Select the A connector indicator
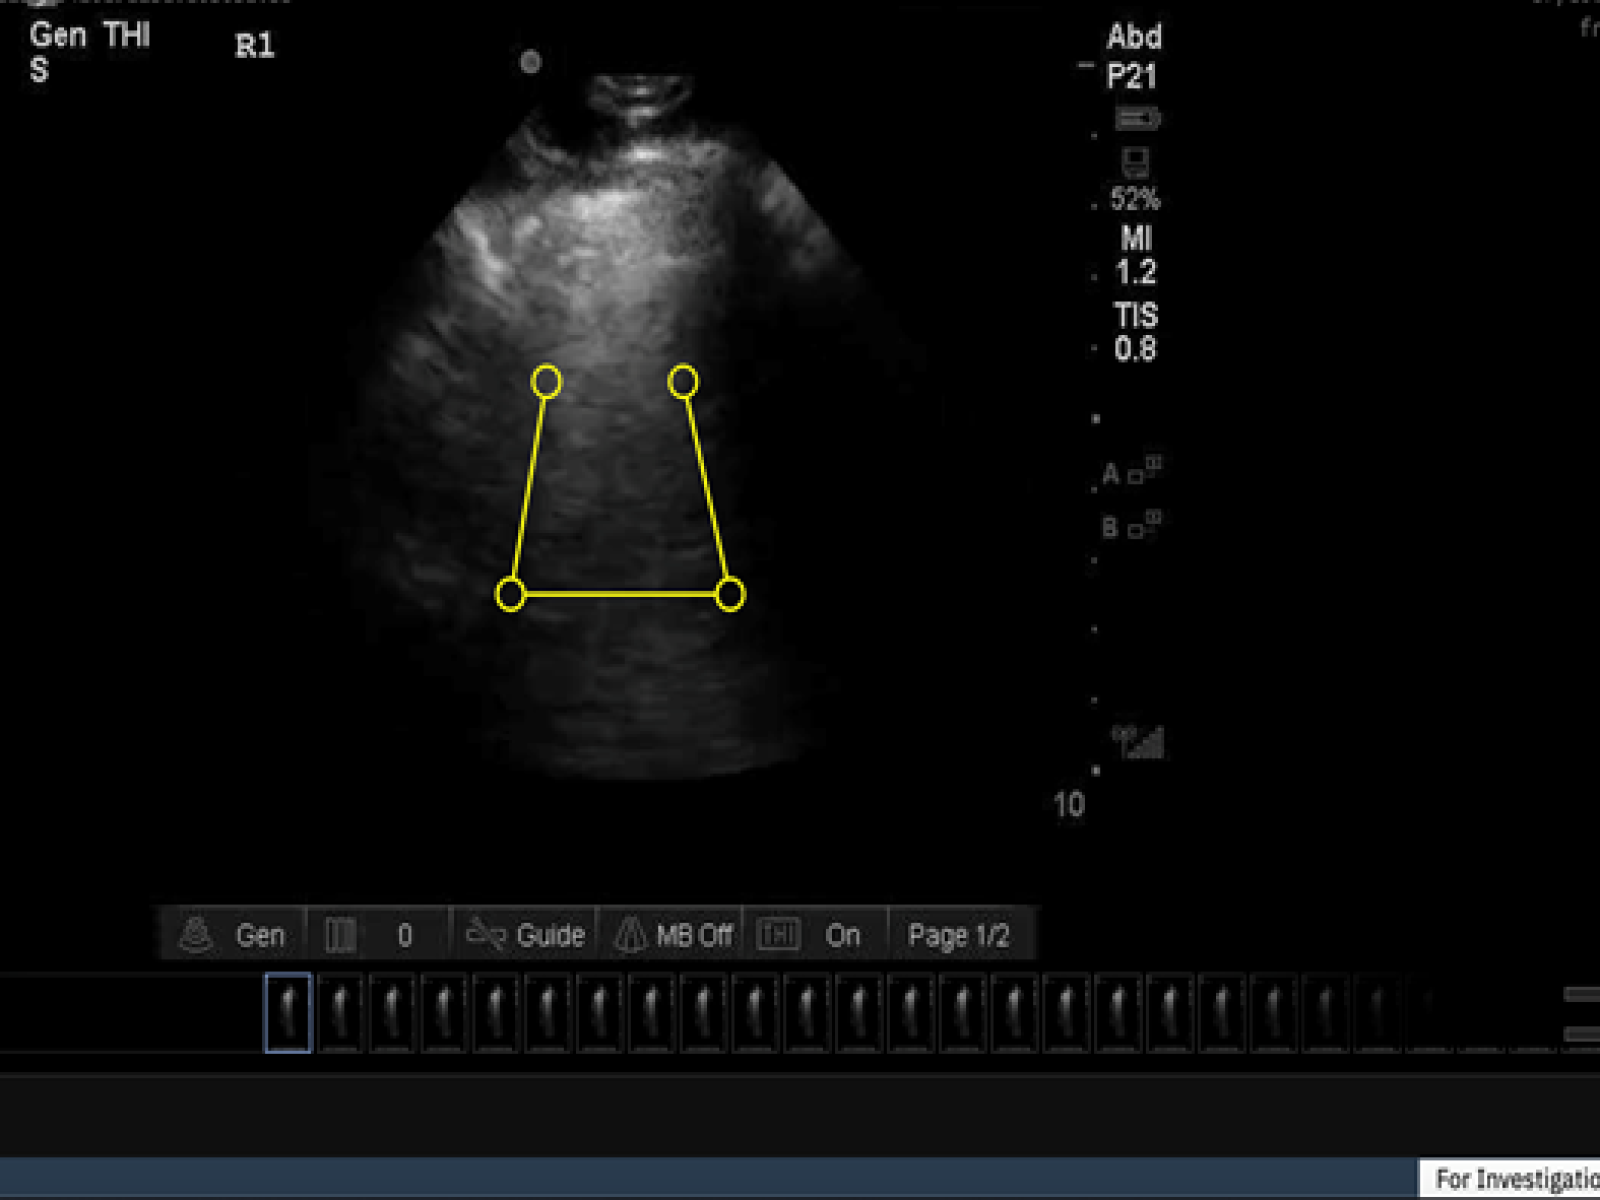The image size is (1600, 1200). (x=1130, y=472)
